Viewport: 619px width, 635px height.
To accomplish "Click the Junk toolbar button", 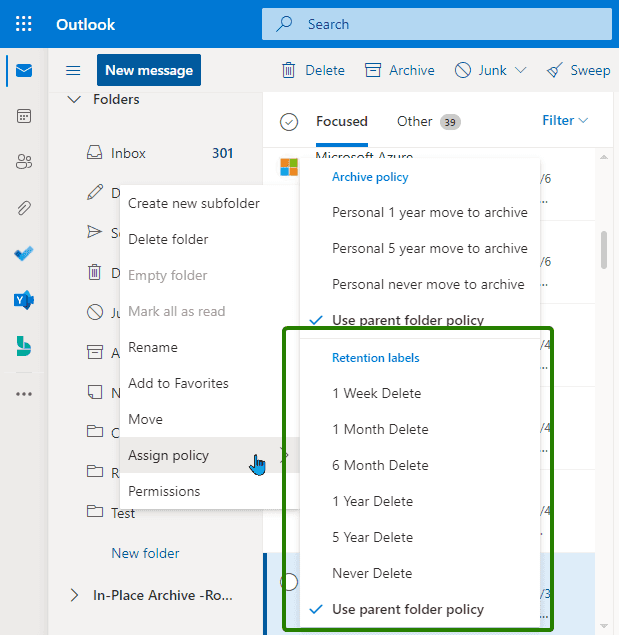I will [480, 70].
